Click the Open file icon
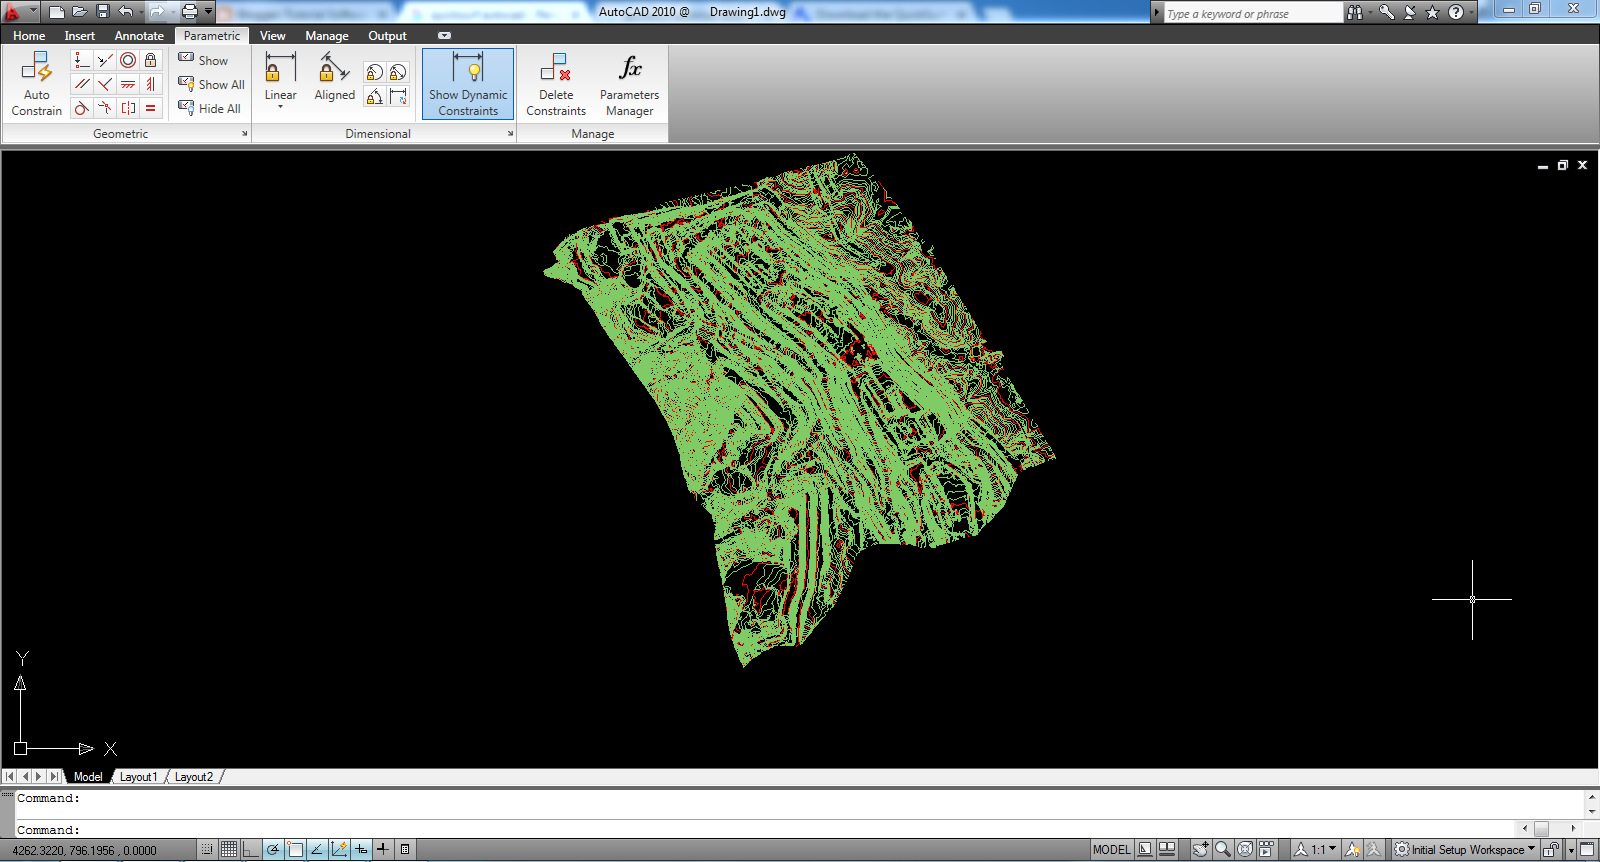Viewport: 1600px width, 862px height. click(x=80, y=12)
